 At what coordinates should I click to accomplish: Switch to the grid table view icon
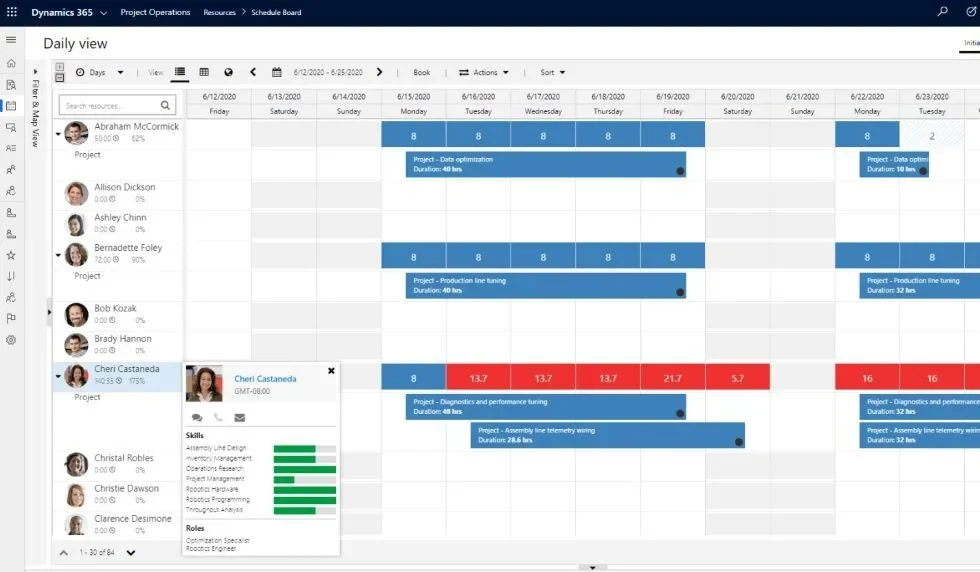coord(204,72)
